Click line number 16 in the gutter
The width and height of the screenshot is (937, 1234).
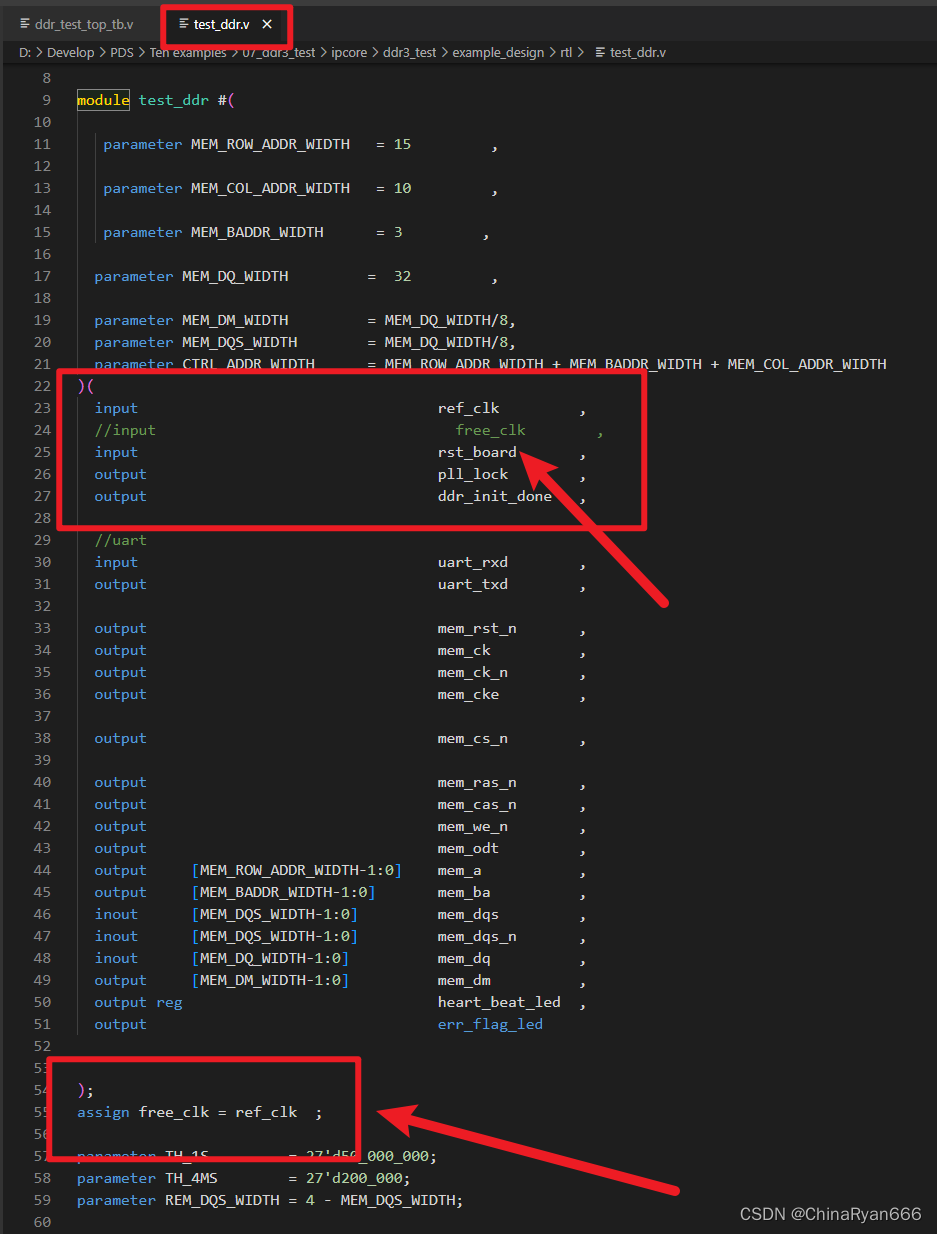42,254
